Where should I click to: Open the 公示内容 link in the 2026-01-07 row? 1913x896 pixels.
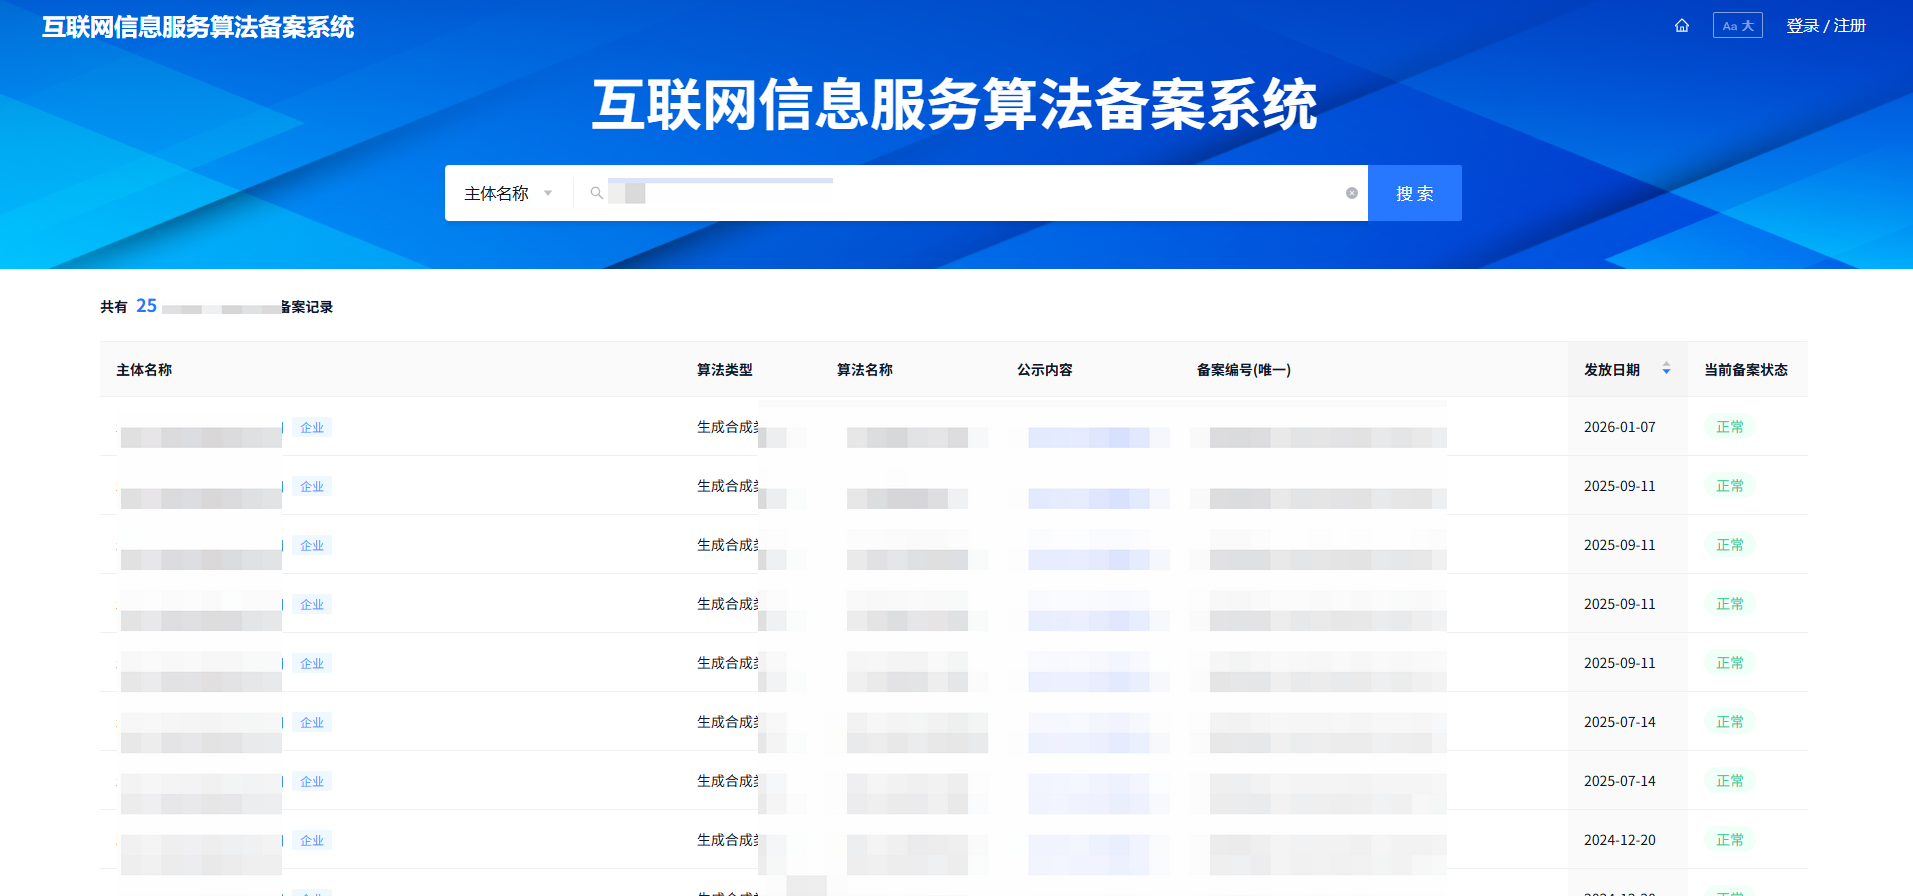coord(1097,437)
